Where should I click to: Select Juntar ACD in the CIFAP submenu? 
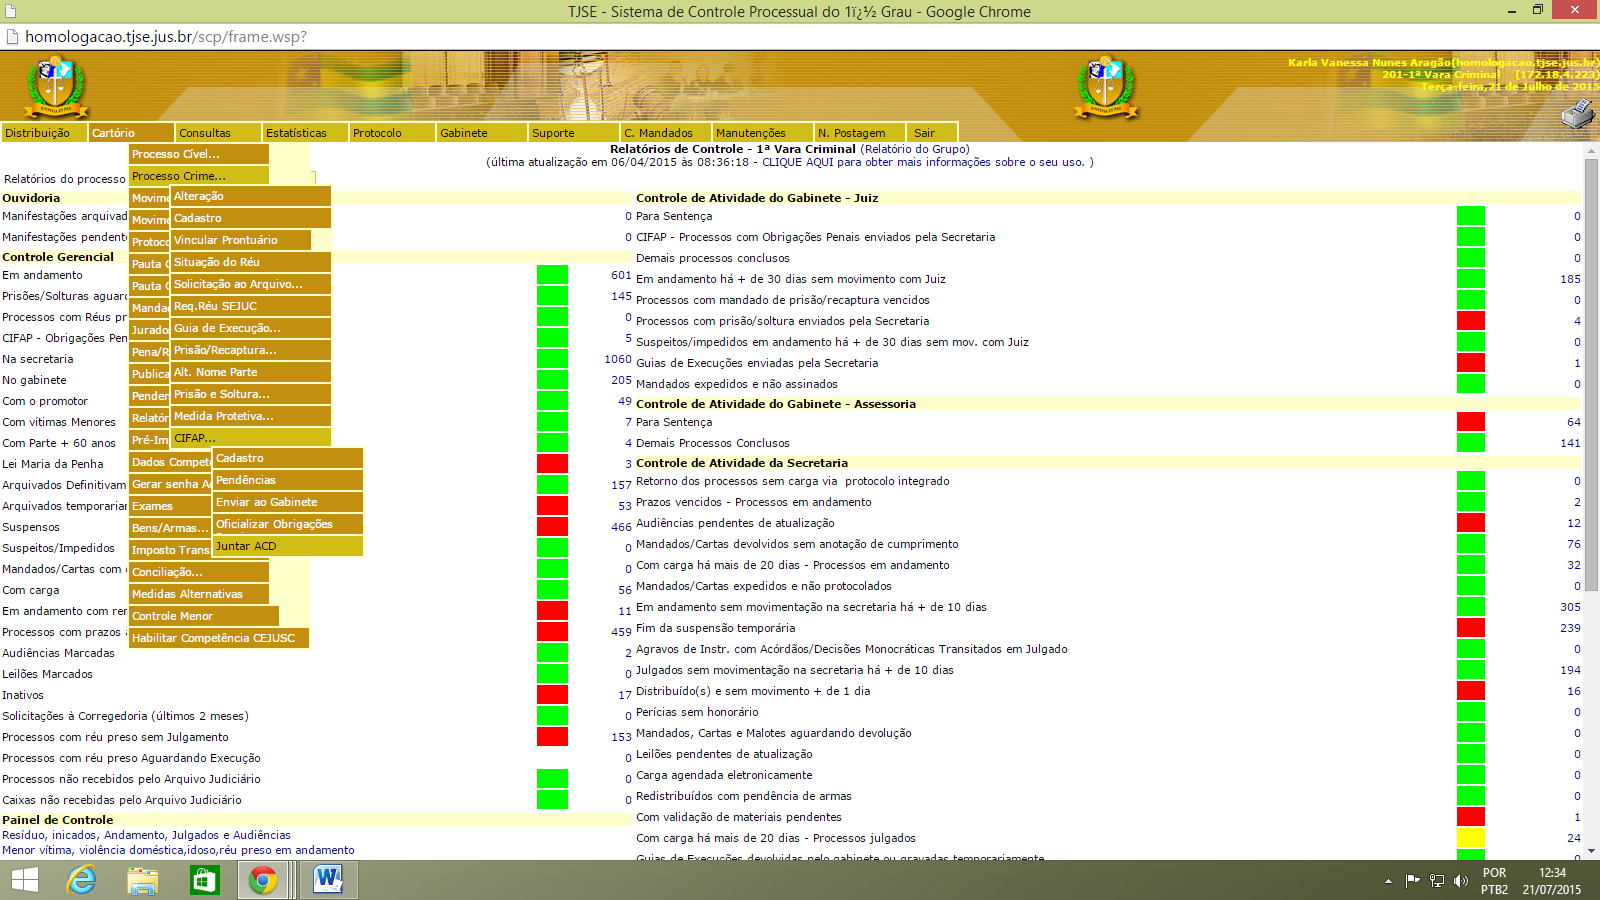coord(288,546)
